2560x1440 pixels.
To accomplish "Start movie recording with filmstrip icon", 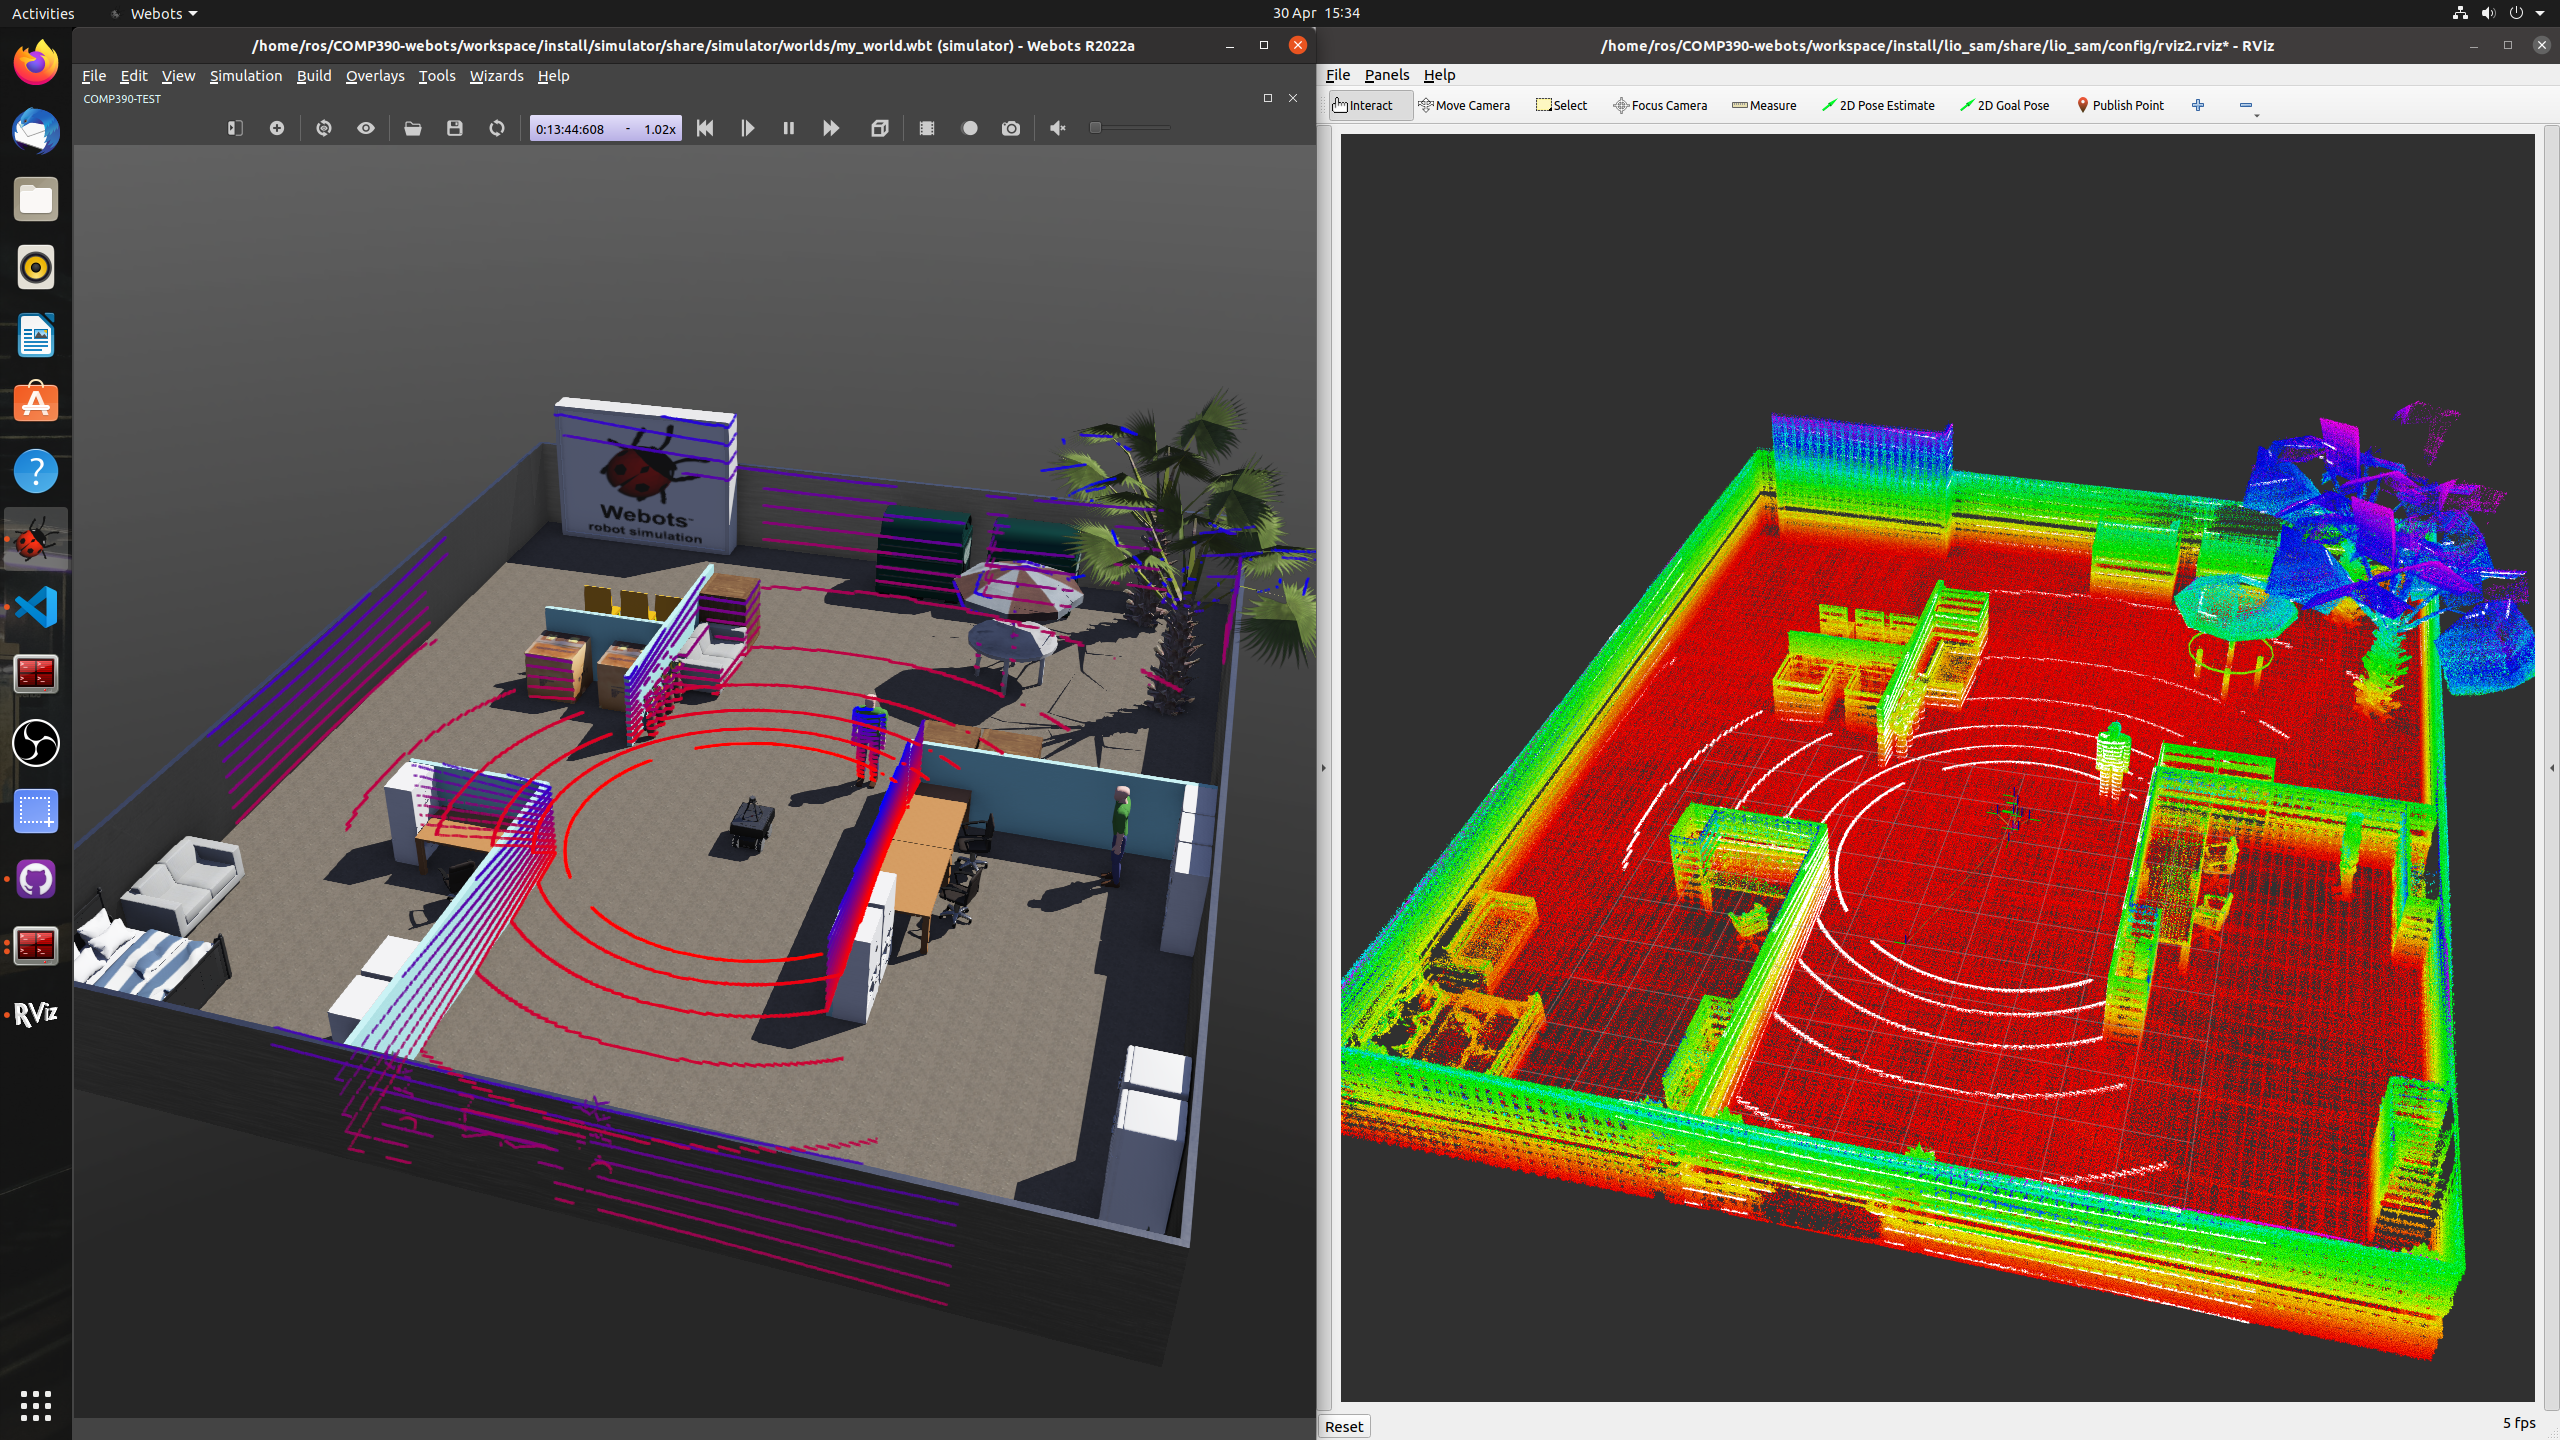I will click(927, 128).
